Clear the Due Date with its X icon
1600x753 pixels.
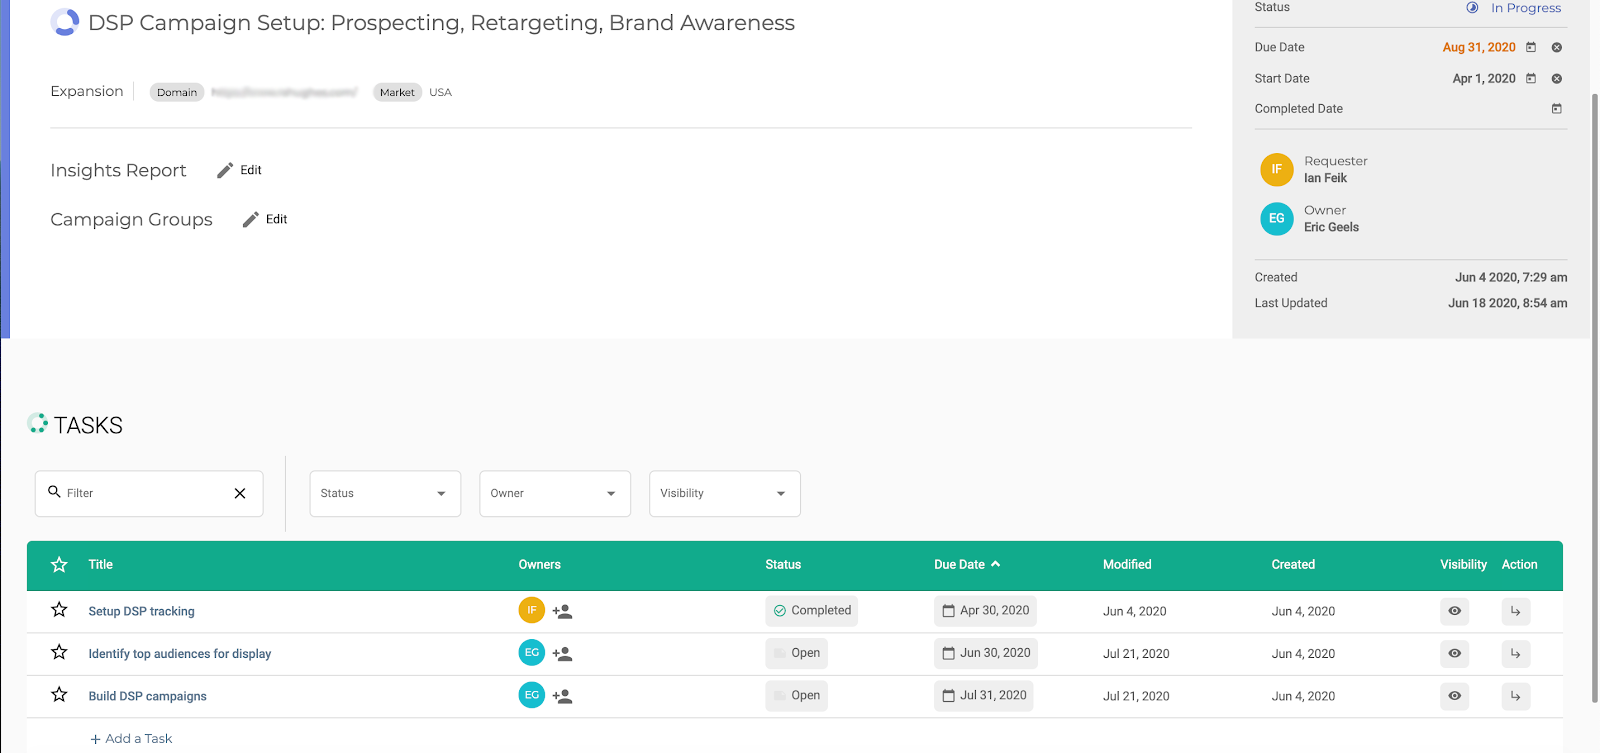(x=1556, y=48)
